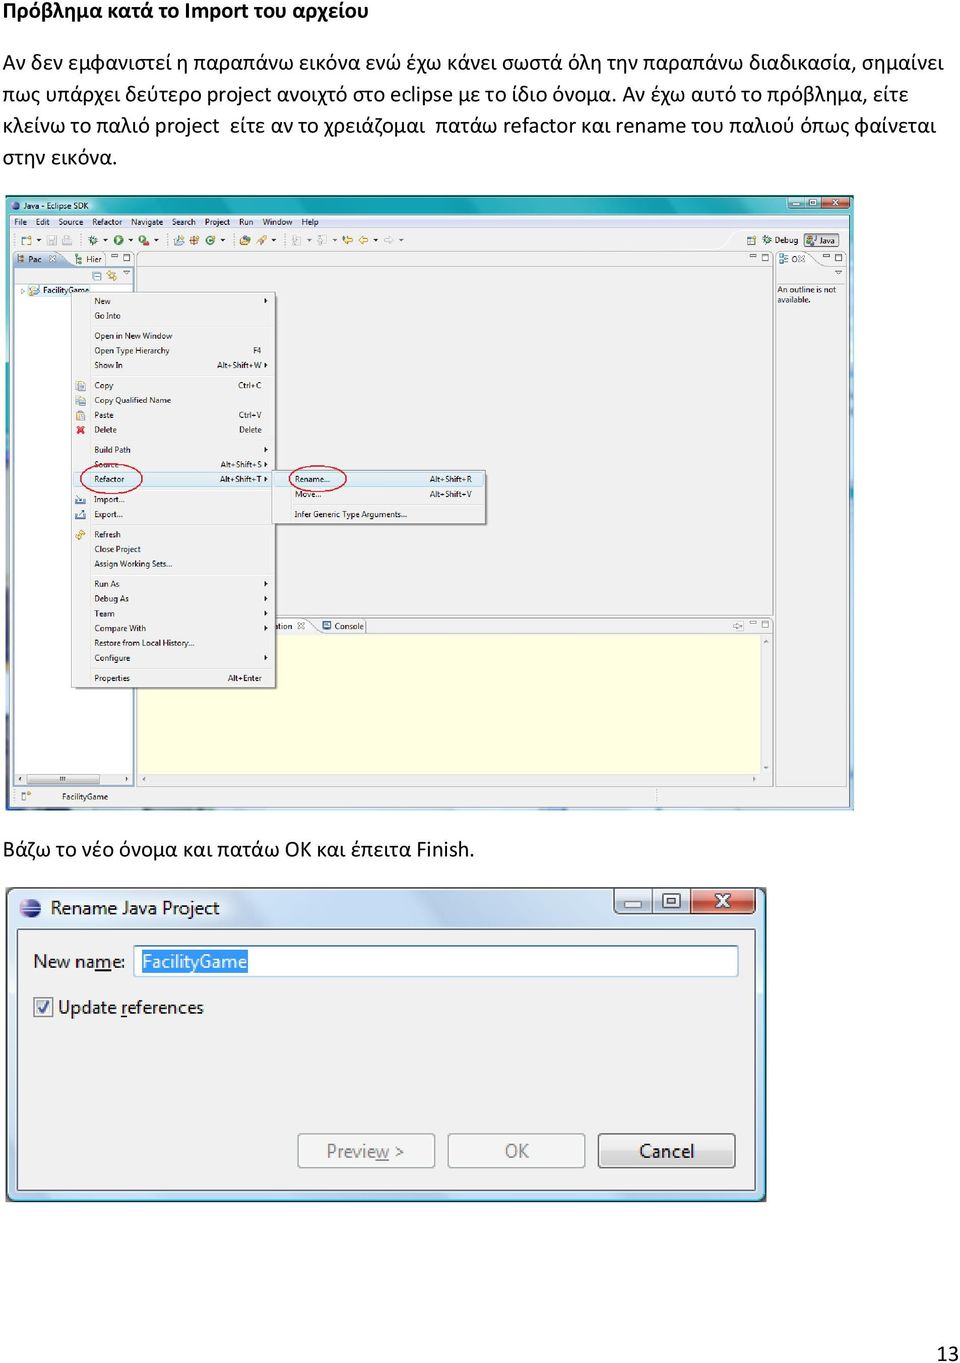Click the Forward navigation arrow in the toolbar
This screenshot has height=1363, width=960.
[388, 240]
